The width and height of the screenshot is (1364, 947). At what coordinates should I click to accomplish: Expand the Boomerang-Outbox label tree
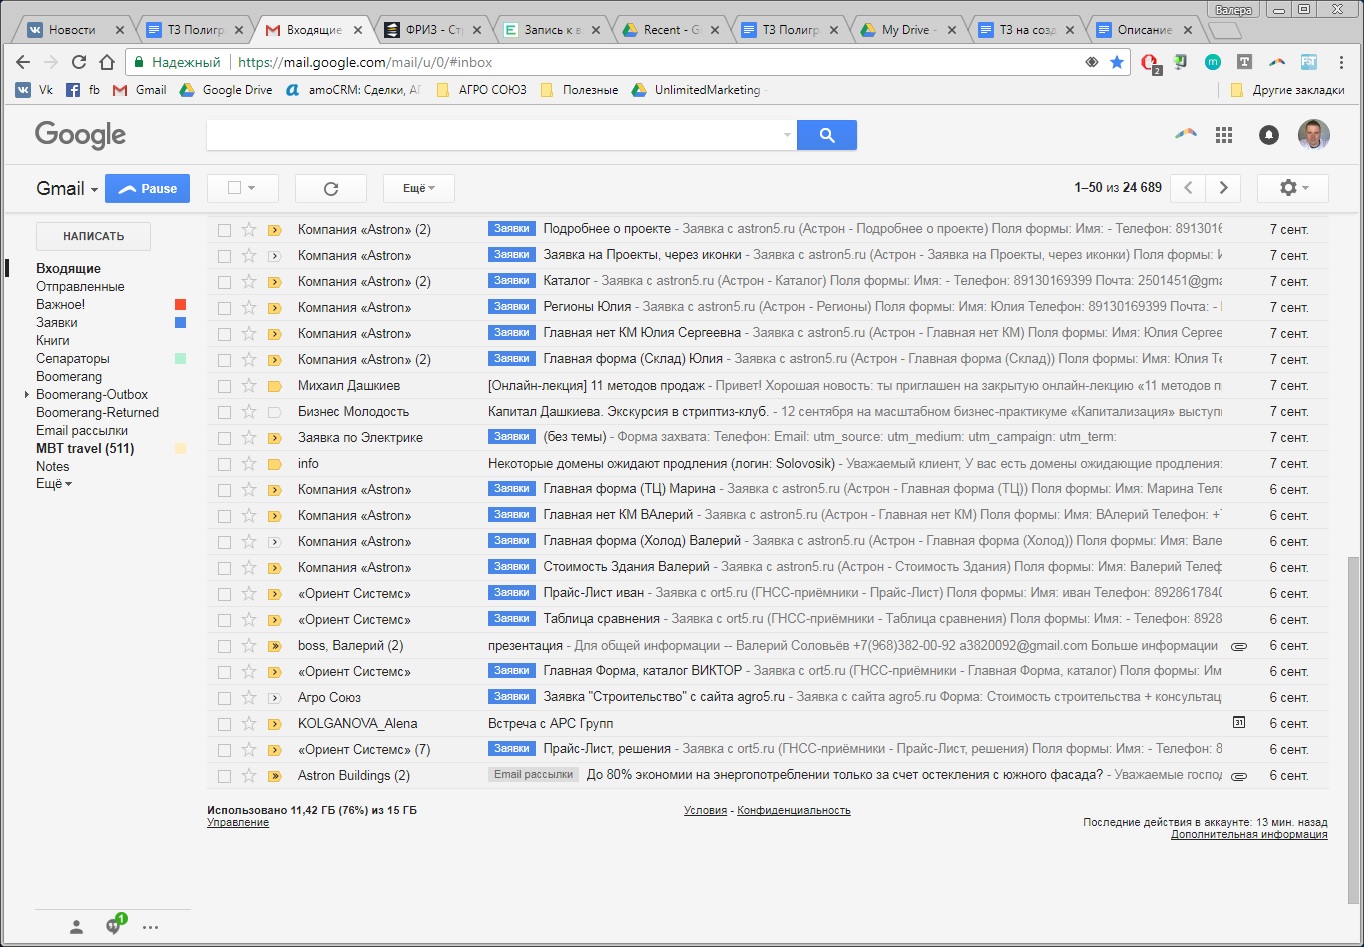tap(27, 395)
